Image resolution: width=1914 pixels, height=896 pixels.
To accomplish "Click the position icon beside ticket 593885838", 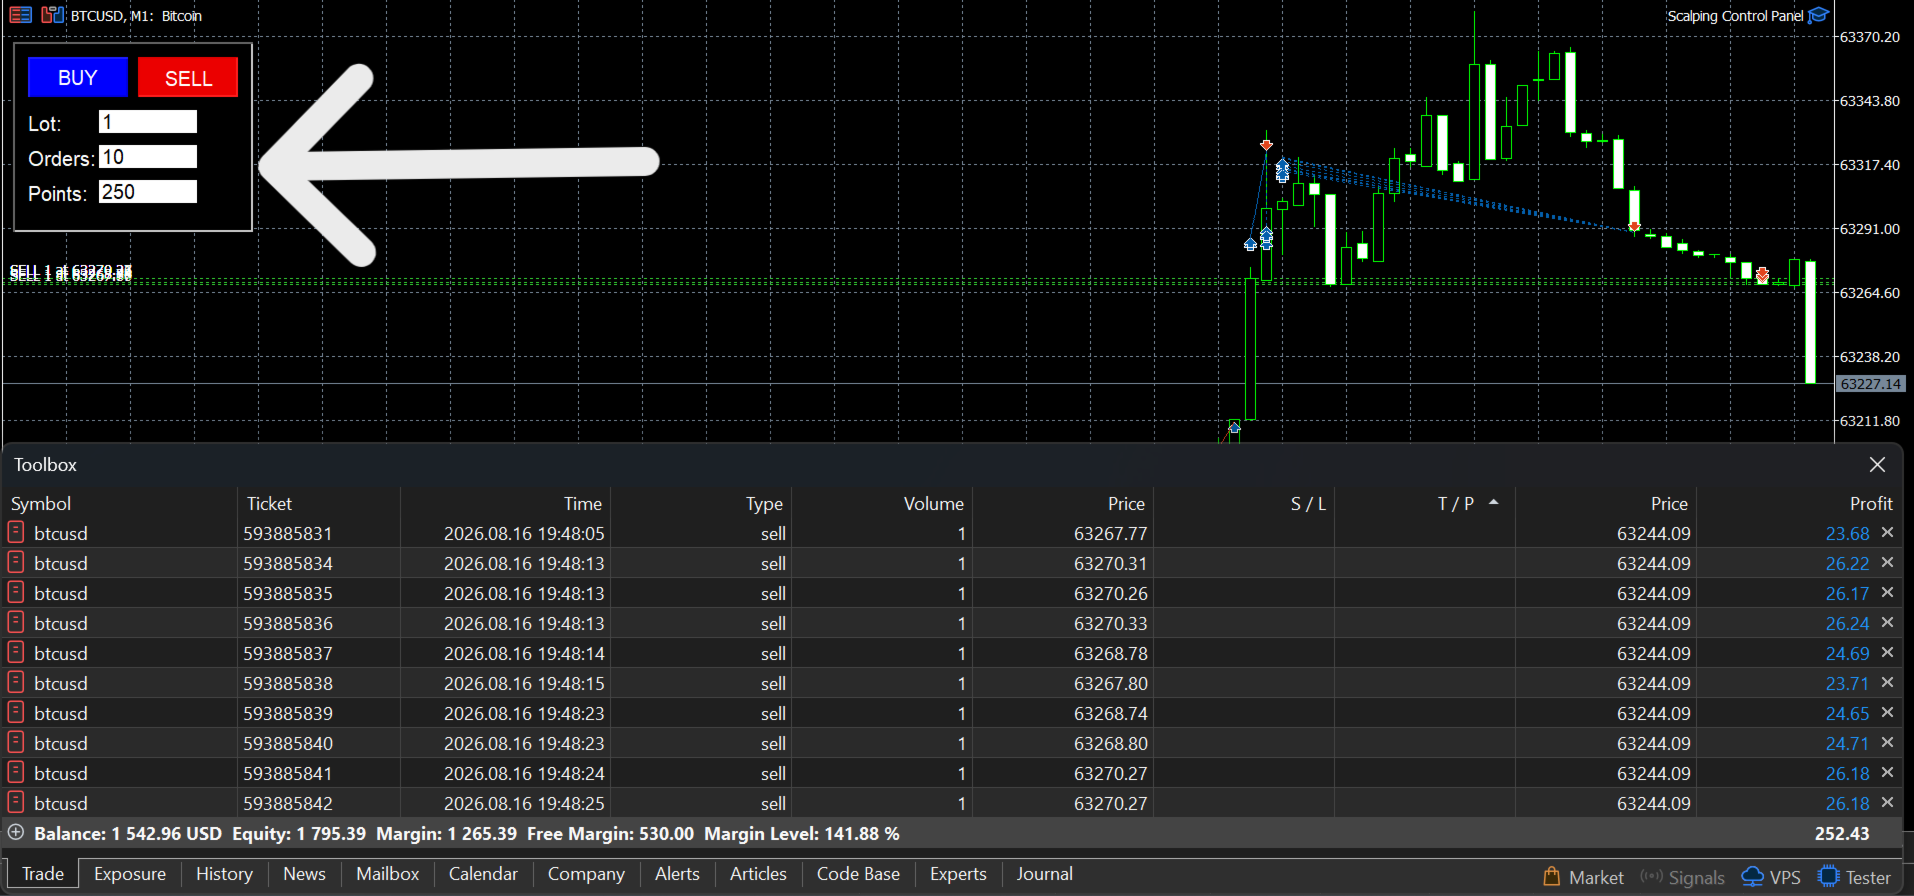I will [16, 682].
